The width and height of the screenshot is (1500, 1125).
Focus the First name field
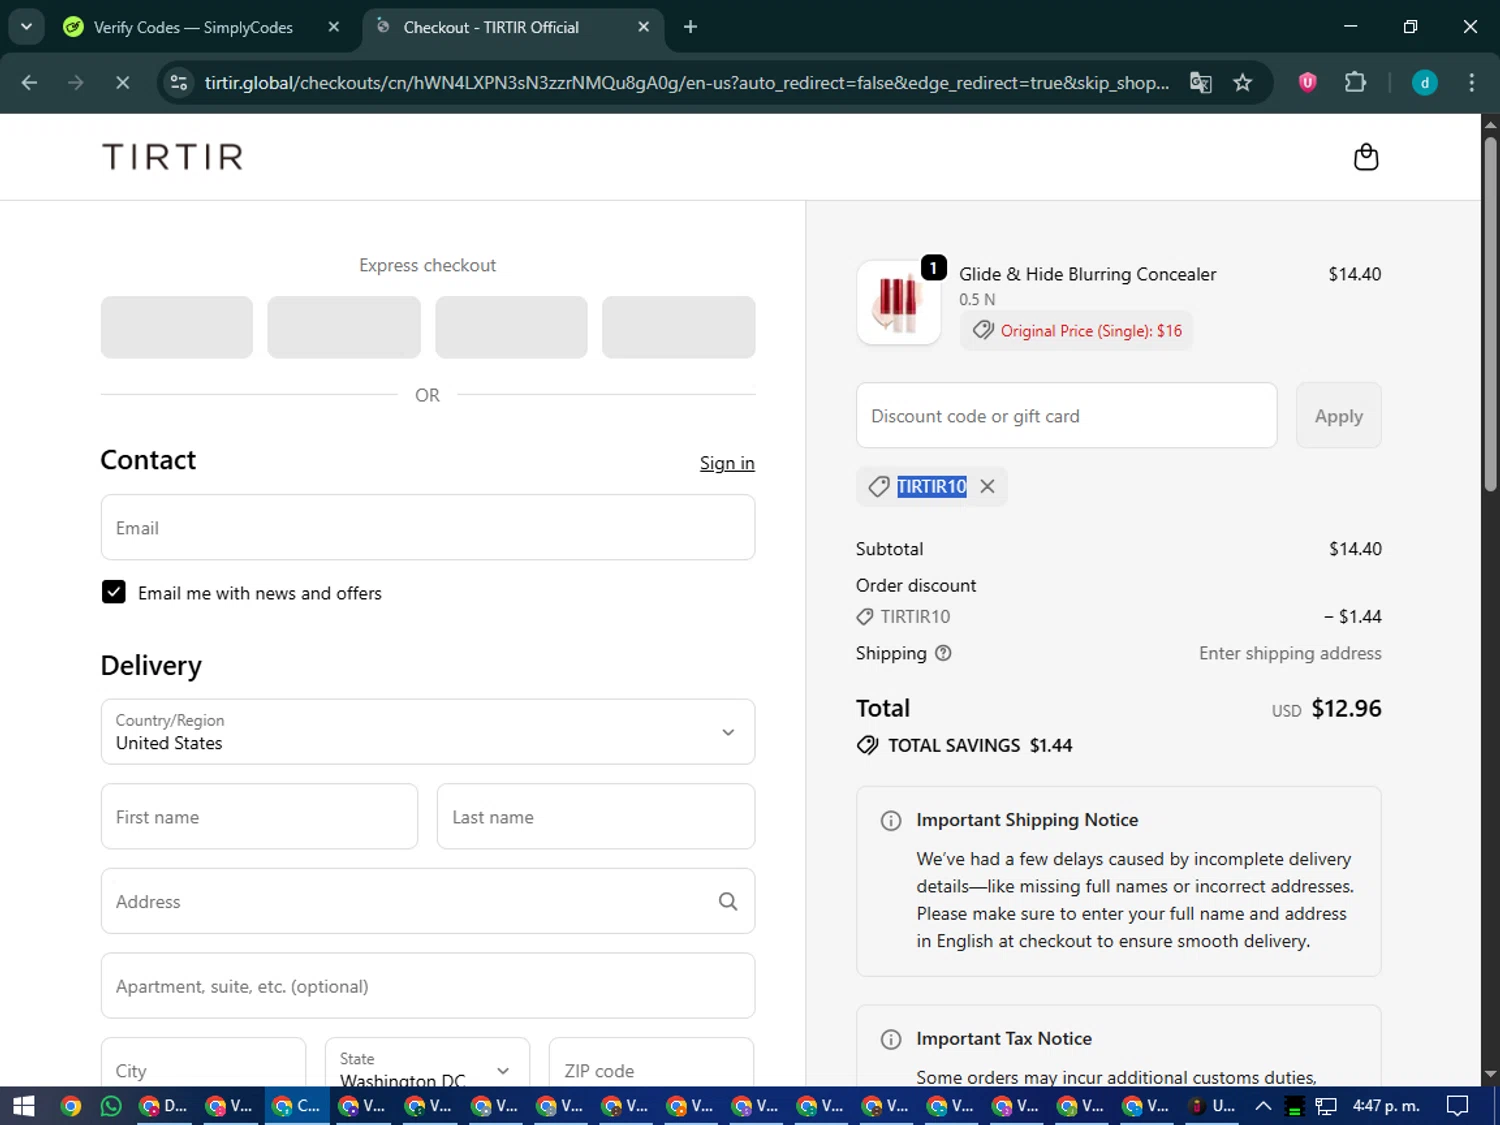[259, 817]
